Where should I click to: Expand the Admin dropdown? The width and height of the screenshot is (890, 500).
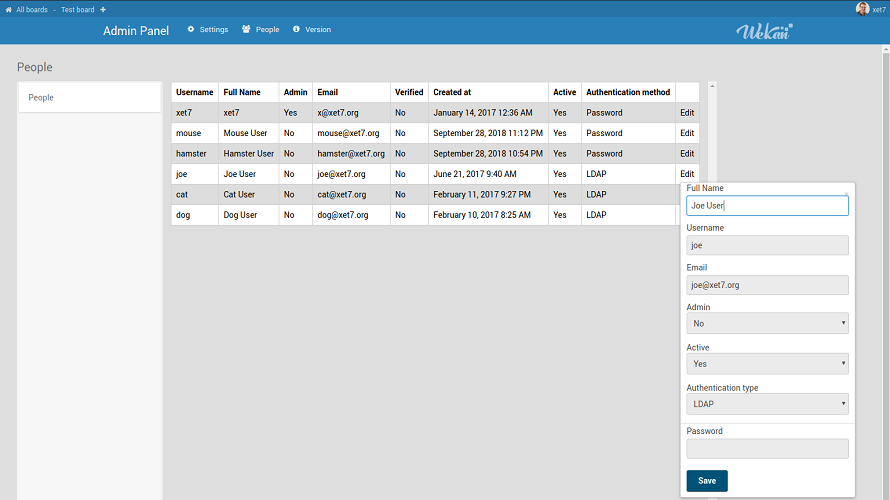click(767, 324)
